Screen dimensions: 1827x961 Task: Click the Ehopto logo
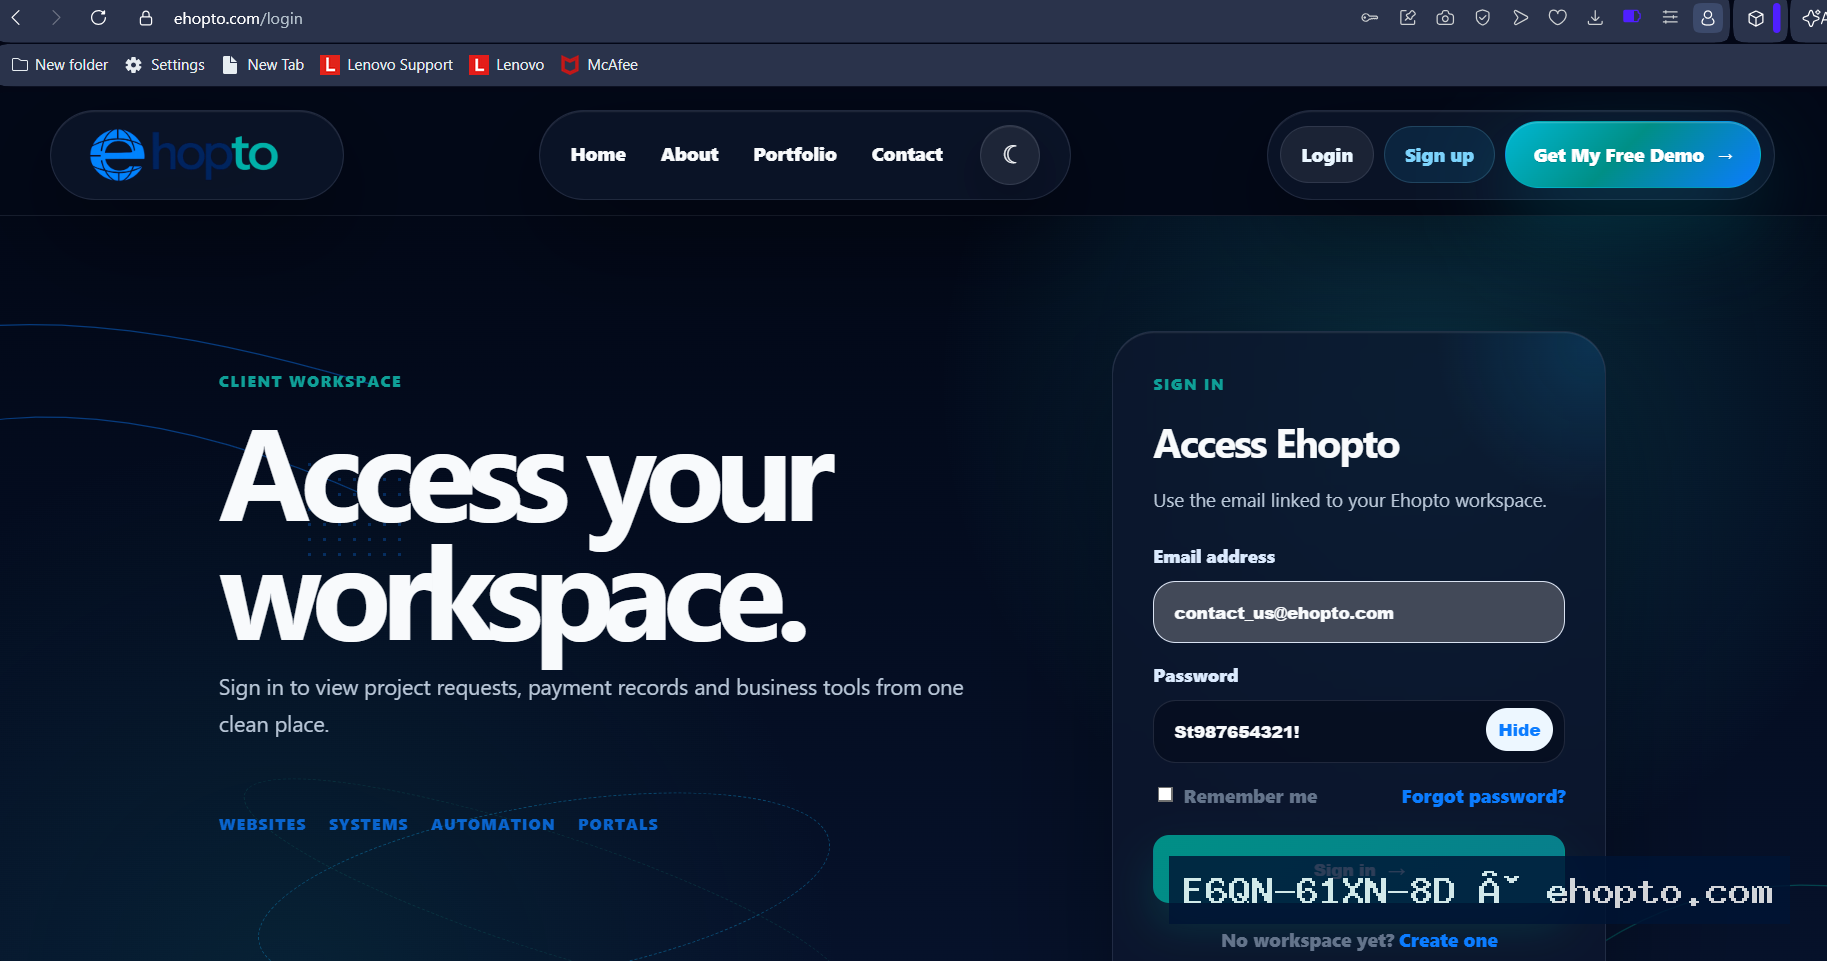coord(184,155)
